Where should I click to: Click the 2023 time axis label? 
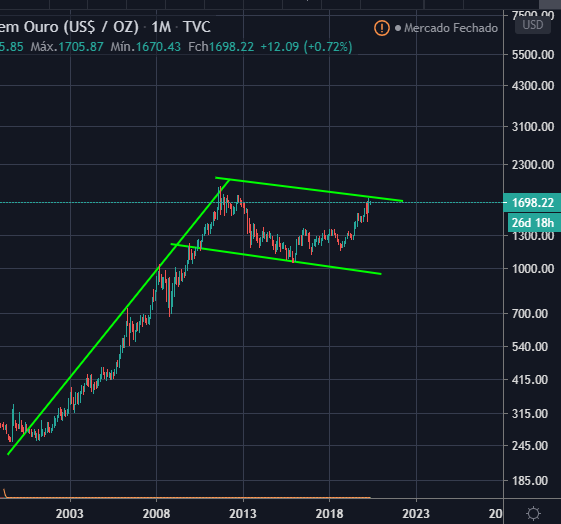[x=416, y=514]
